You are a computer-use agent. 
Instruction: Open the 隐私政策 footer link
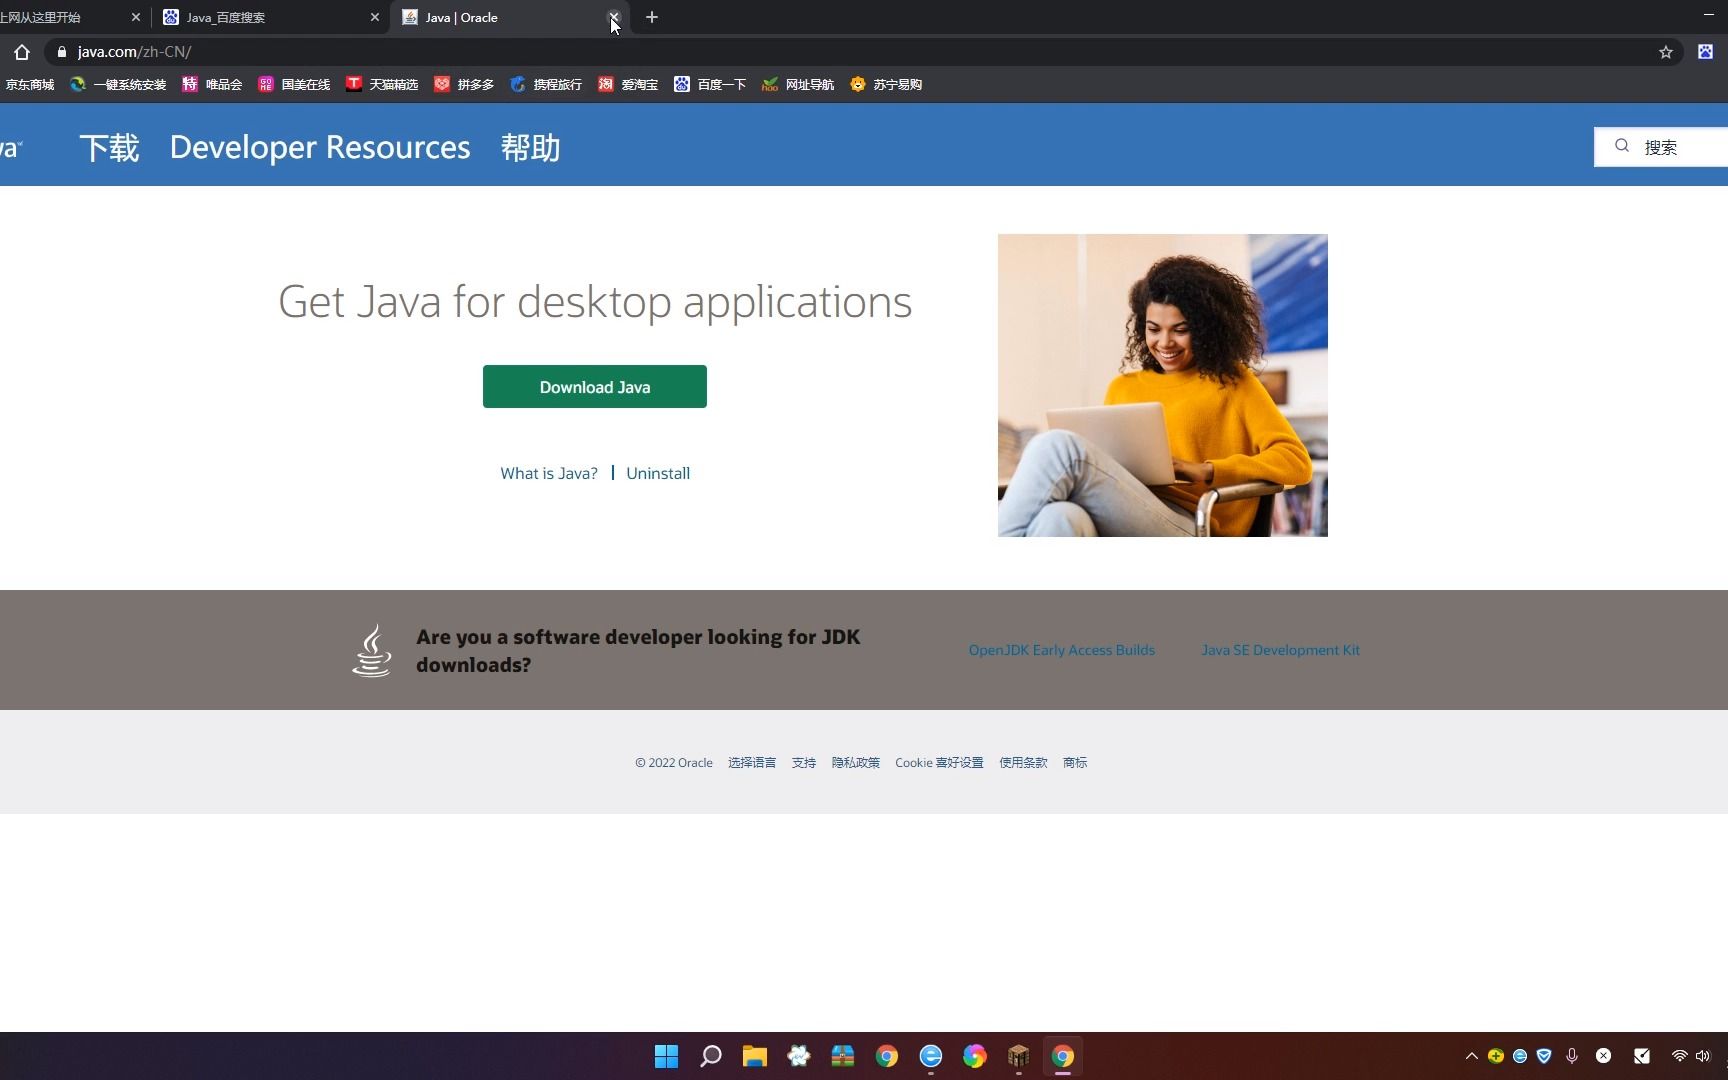coord(856,763)
